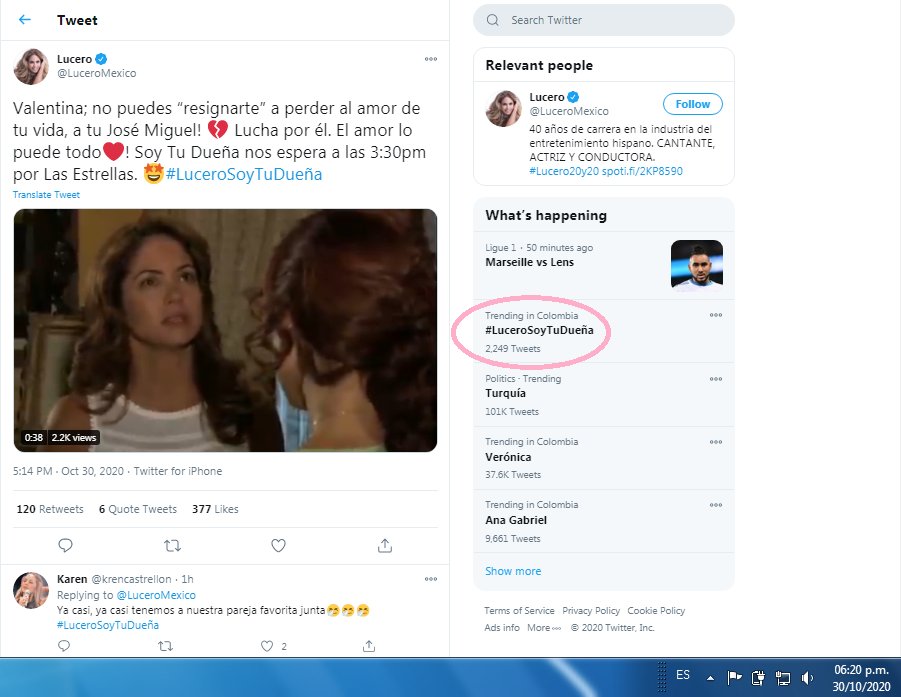Open the spoti.fi/2KP8590 link in bio
The width and height of the screenshot is (901, 697).
click(x=642, y=171)
